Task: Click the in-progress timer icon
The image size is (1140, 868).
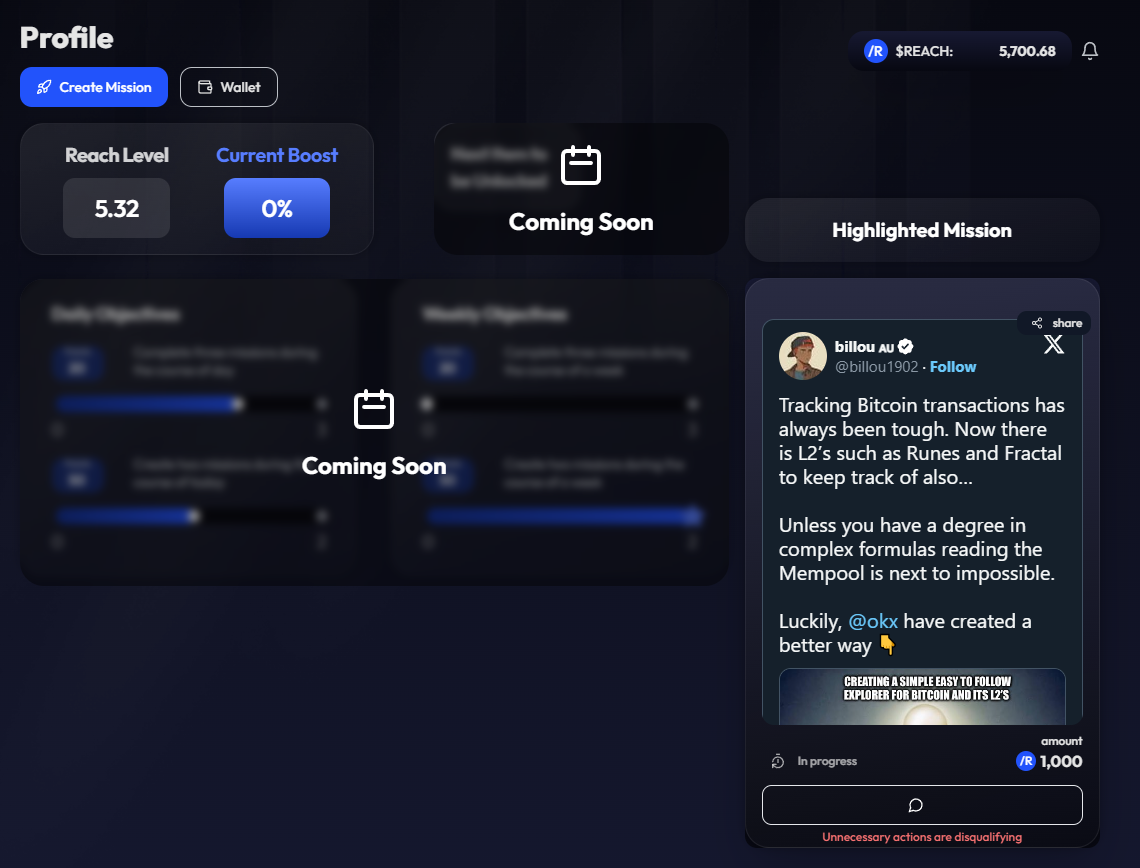Action: [x=778, y=761]
